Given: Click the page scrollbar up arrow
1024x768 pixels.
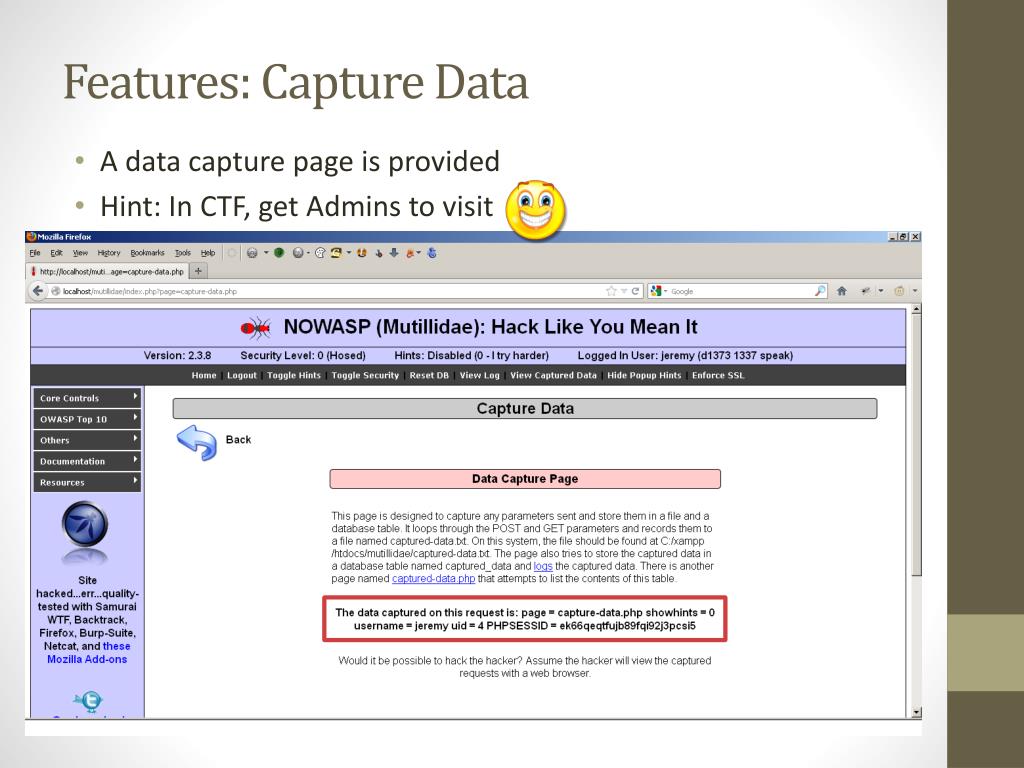Looking at the screenshot, I should pos(916,308).
